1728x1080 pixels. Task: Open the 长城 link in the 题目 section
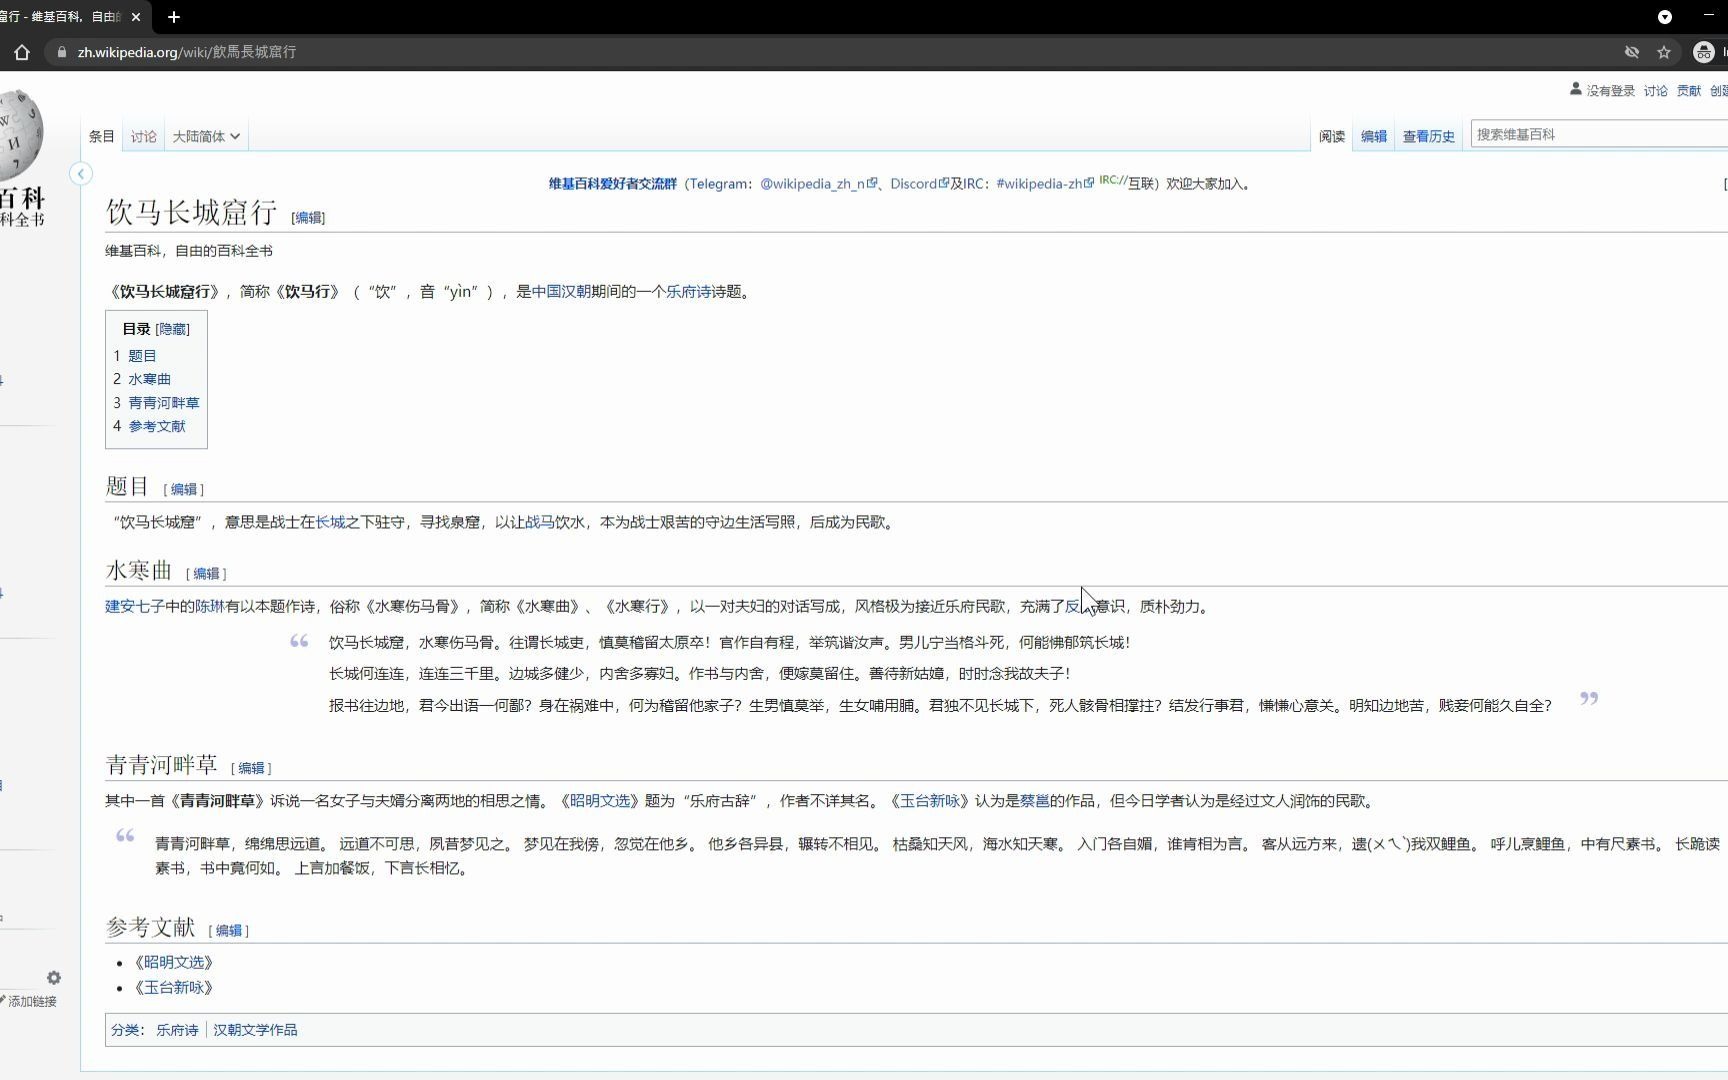[x=330, y=522]
